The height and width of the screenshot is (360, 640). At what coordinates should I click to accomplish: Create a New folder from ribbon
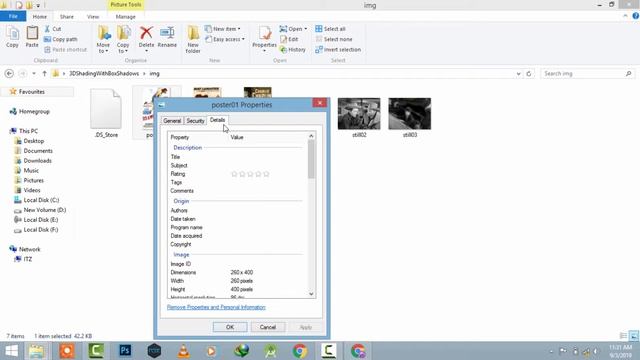193,39
